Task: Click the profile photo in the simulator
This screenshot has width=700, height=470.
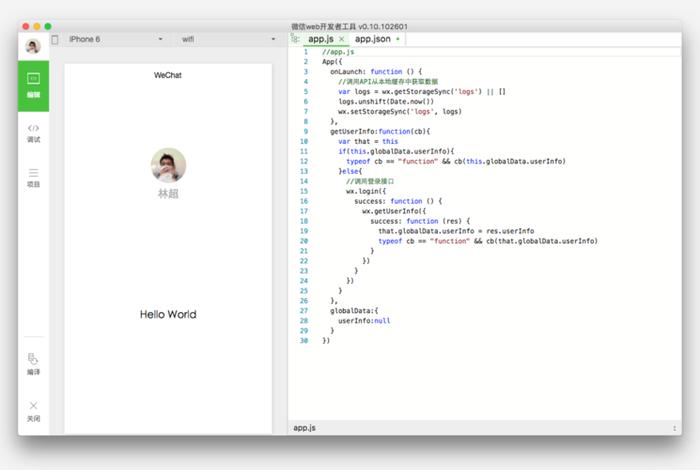Action: pos(168,165)
